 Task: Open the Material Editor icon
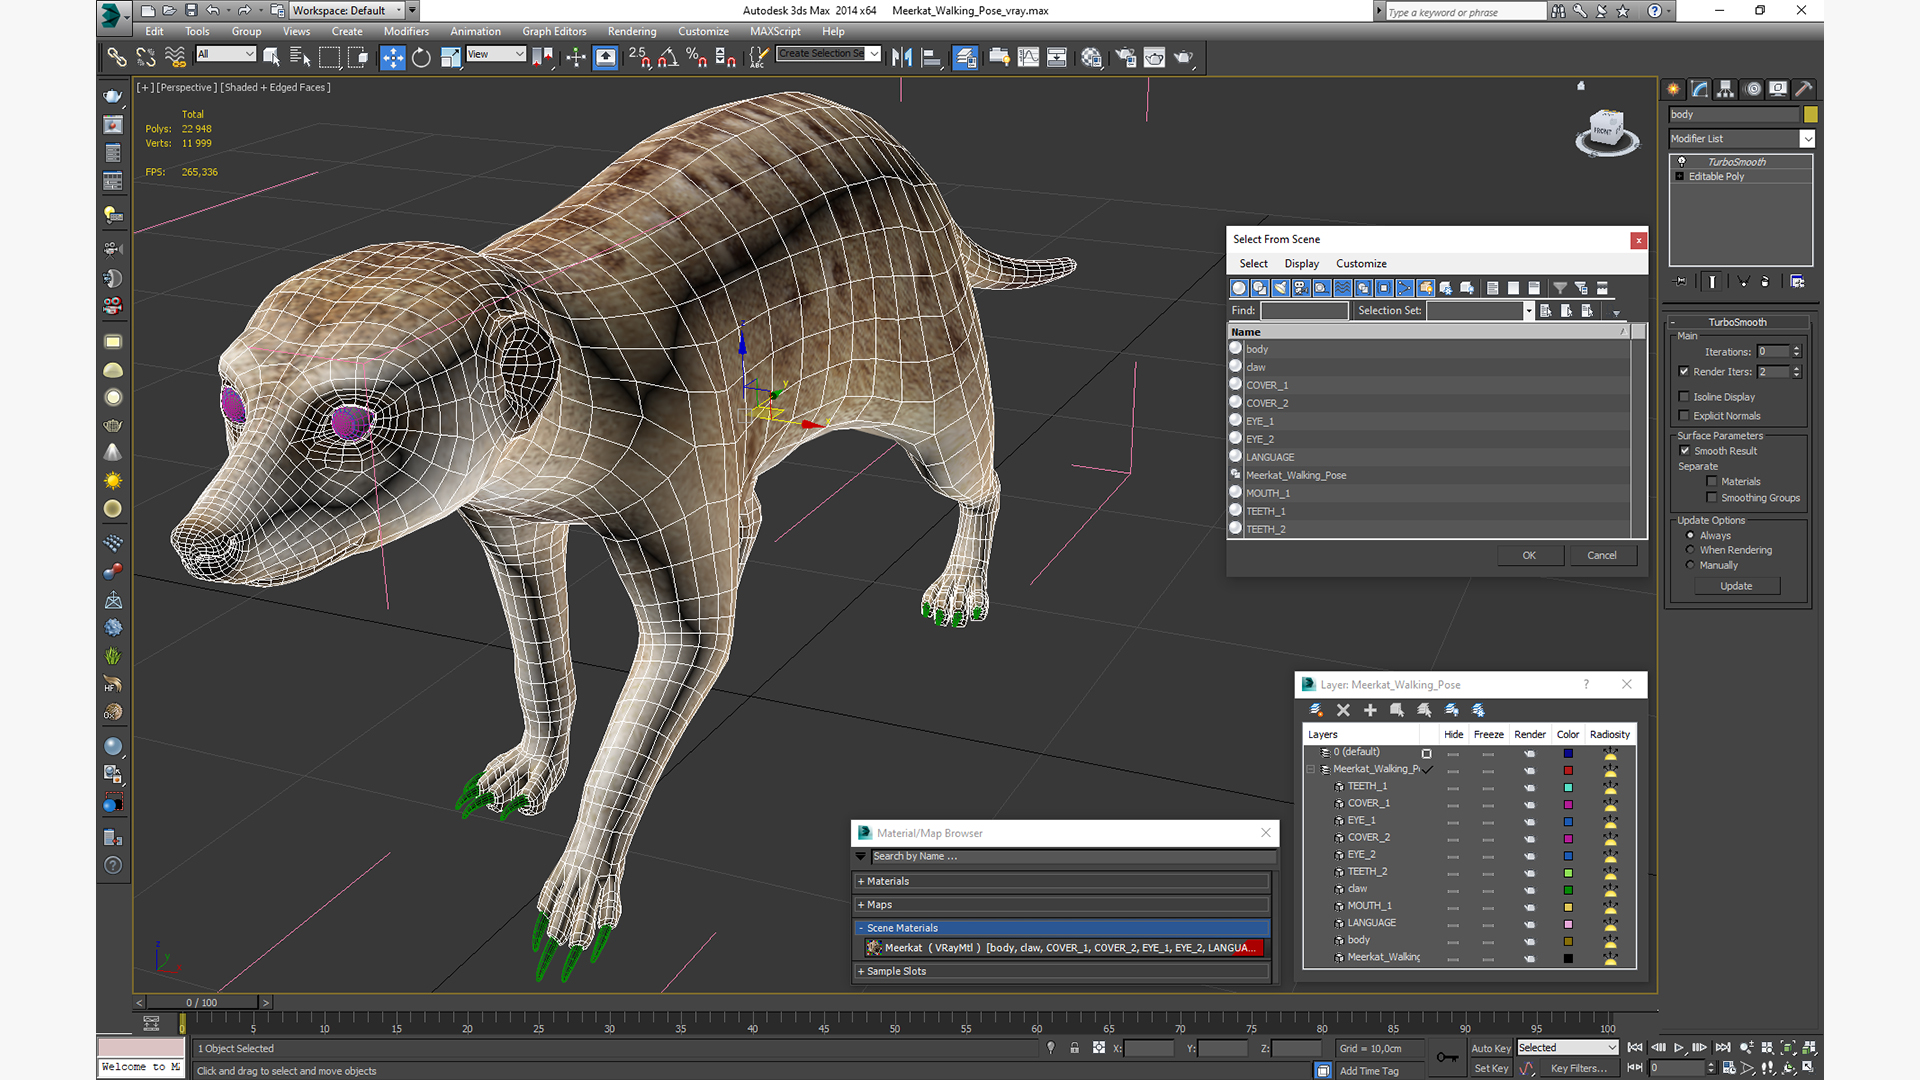[x=1091, y=58]
